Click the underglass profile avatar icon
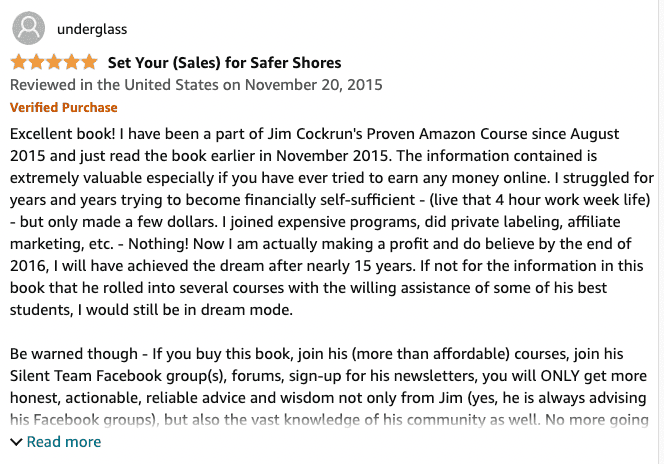The image size is (664, 464). (x=28, y=28)
